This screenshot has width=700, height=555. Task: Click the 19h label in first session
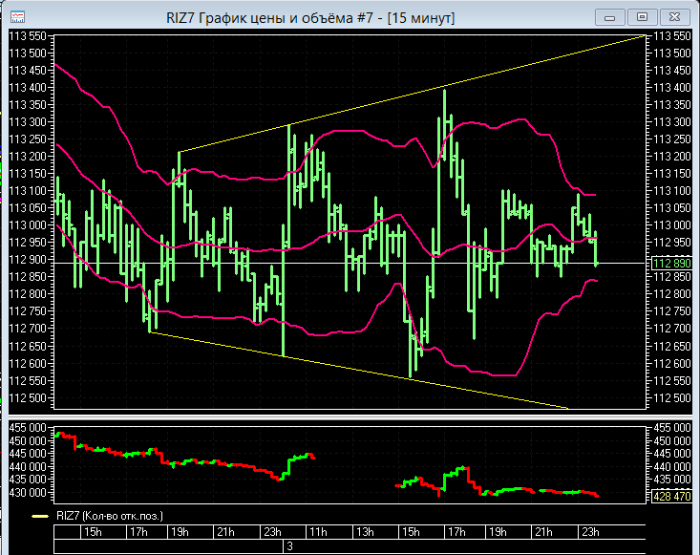(x=180, y=532)
